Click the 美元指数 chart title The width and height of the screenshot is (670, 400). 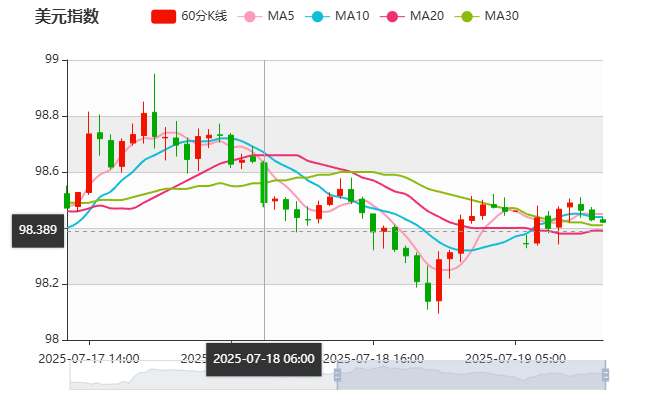67,17
